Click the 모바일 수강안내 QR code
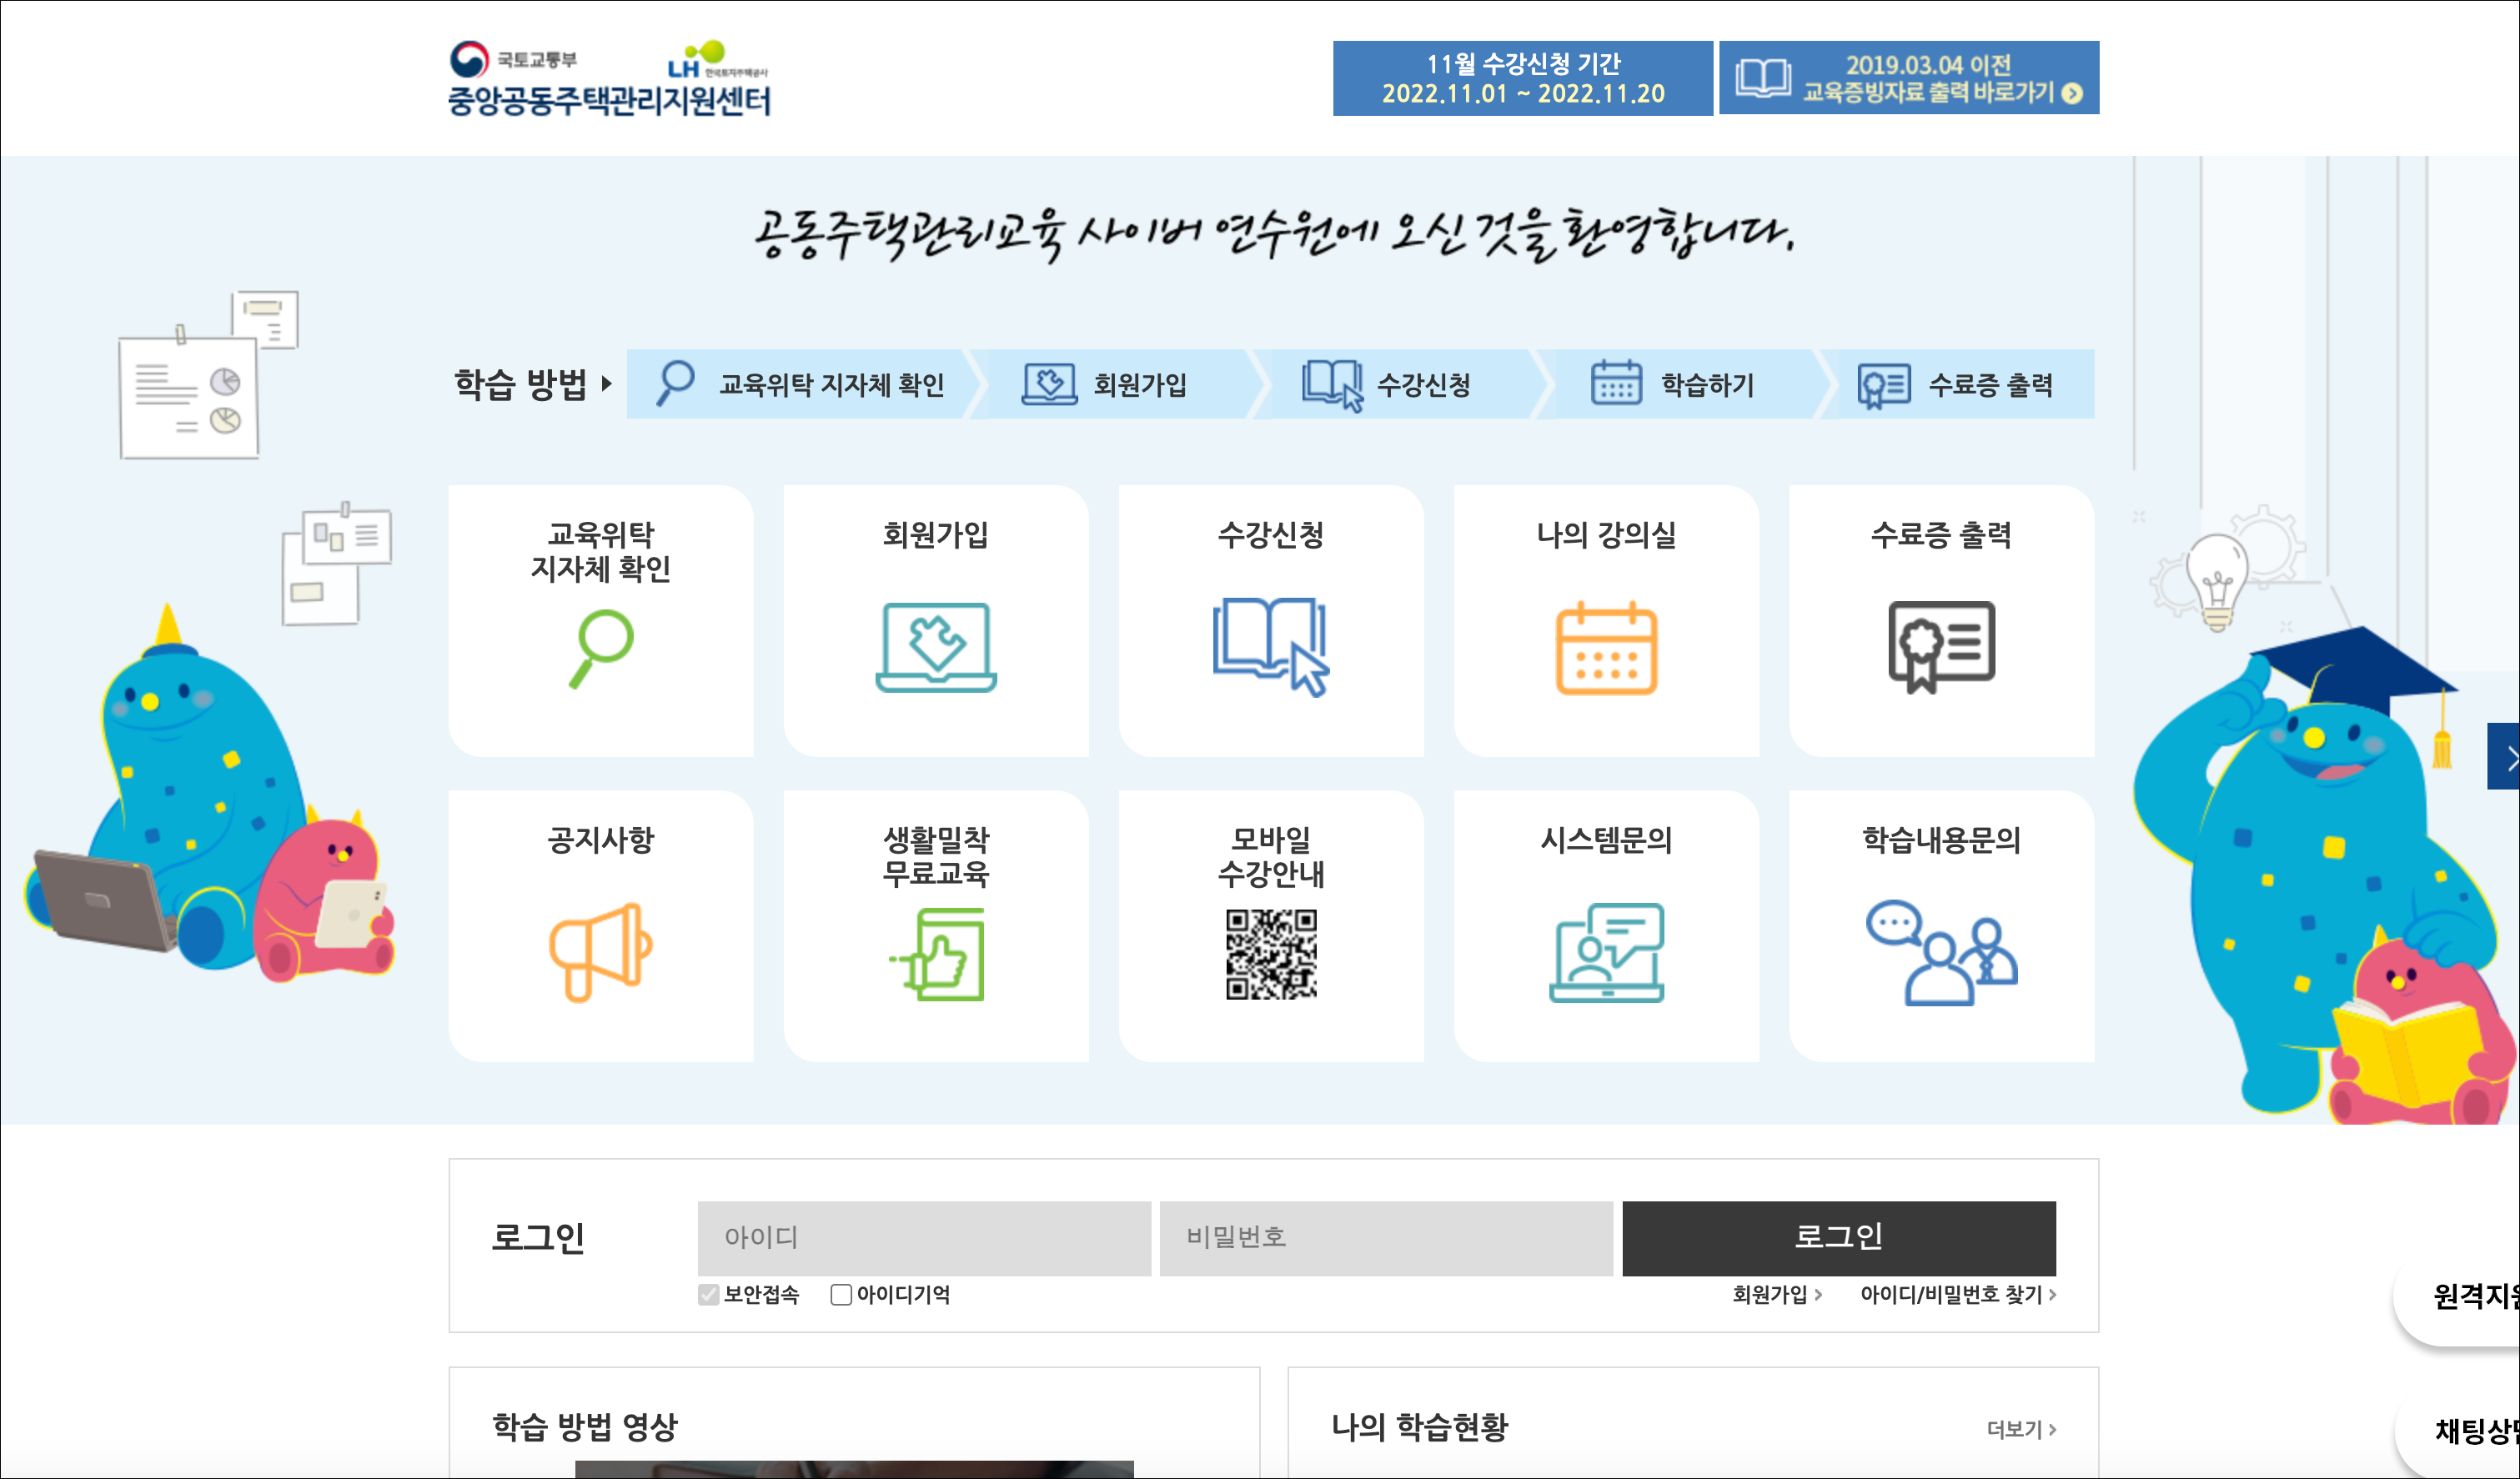The image size is (2520, 1479). pyautogui.click(x=1271, y=954)
